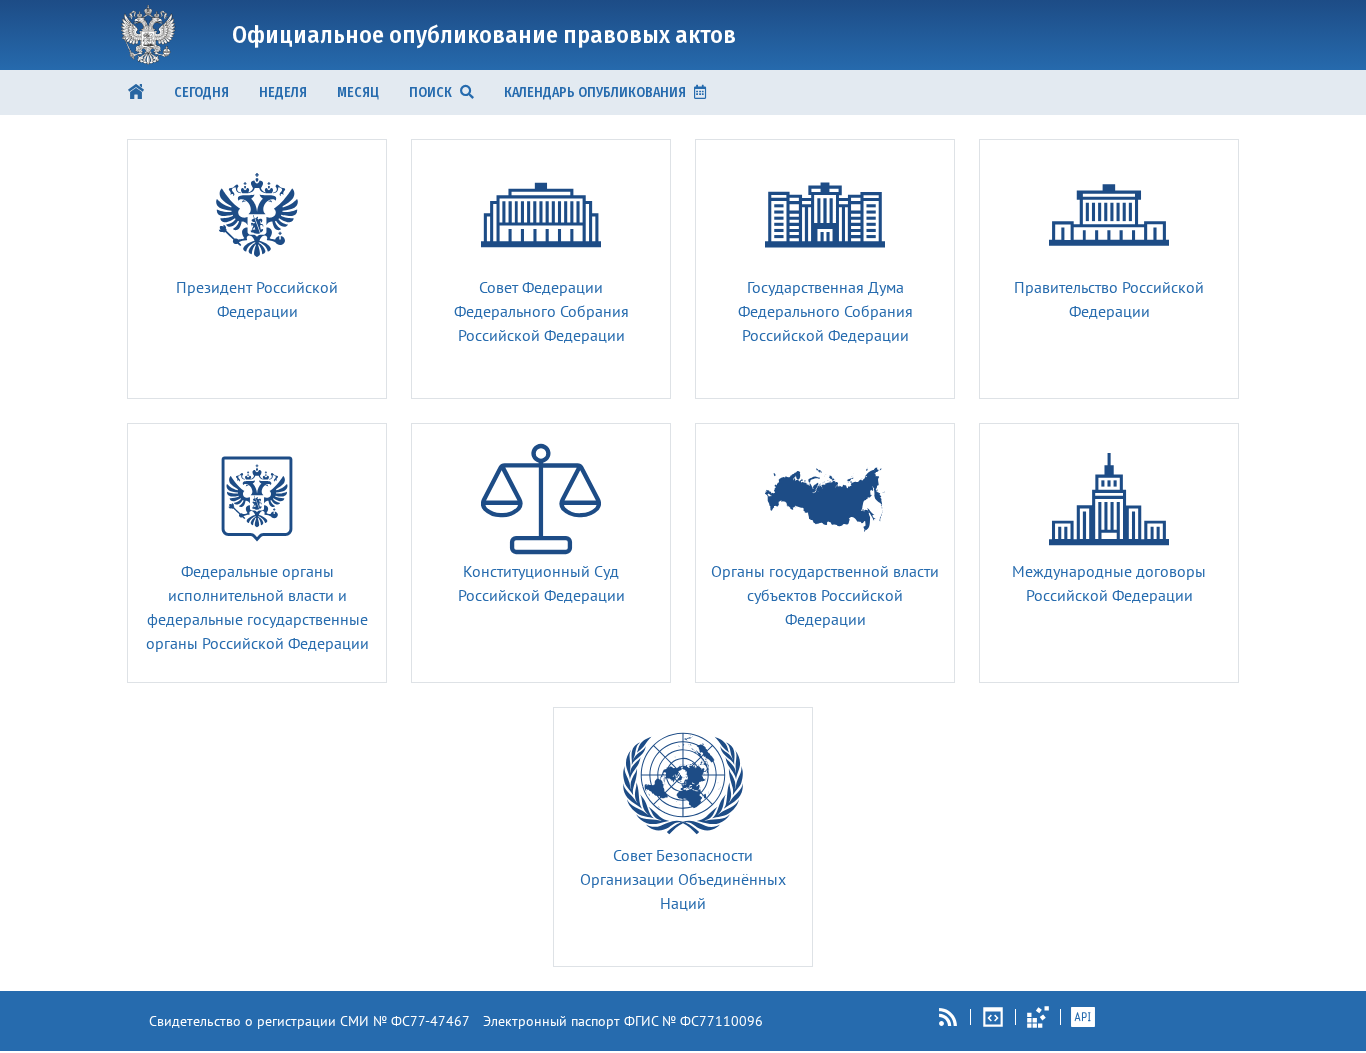
Task: Click the Russian coat of arms header logo
Action: click(148, 35)
